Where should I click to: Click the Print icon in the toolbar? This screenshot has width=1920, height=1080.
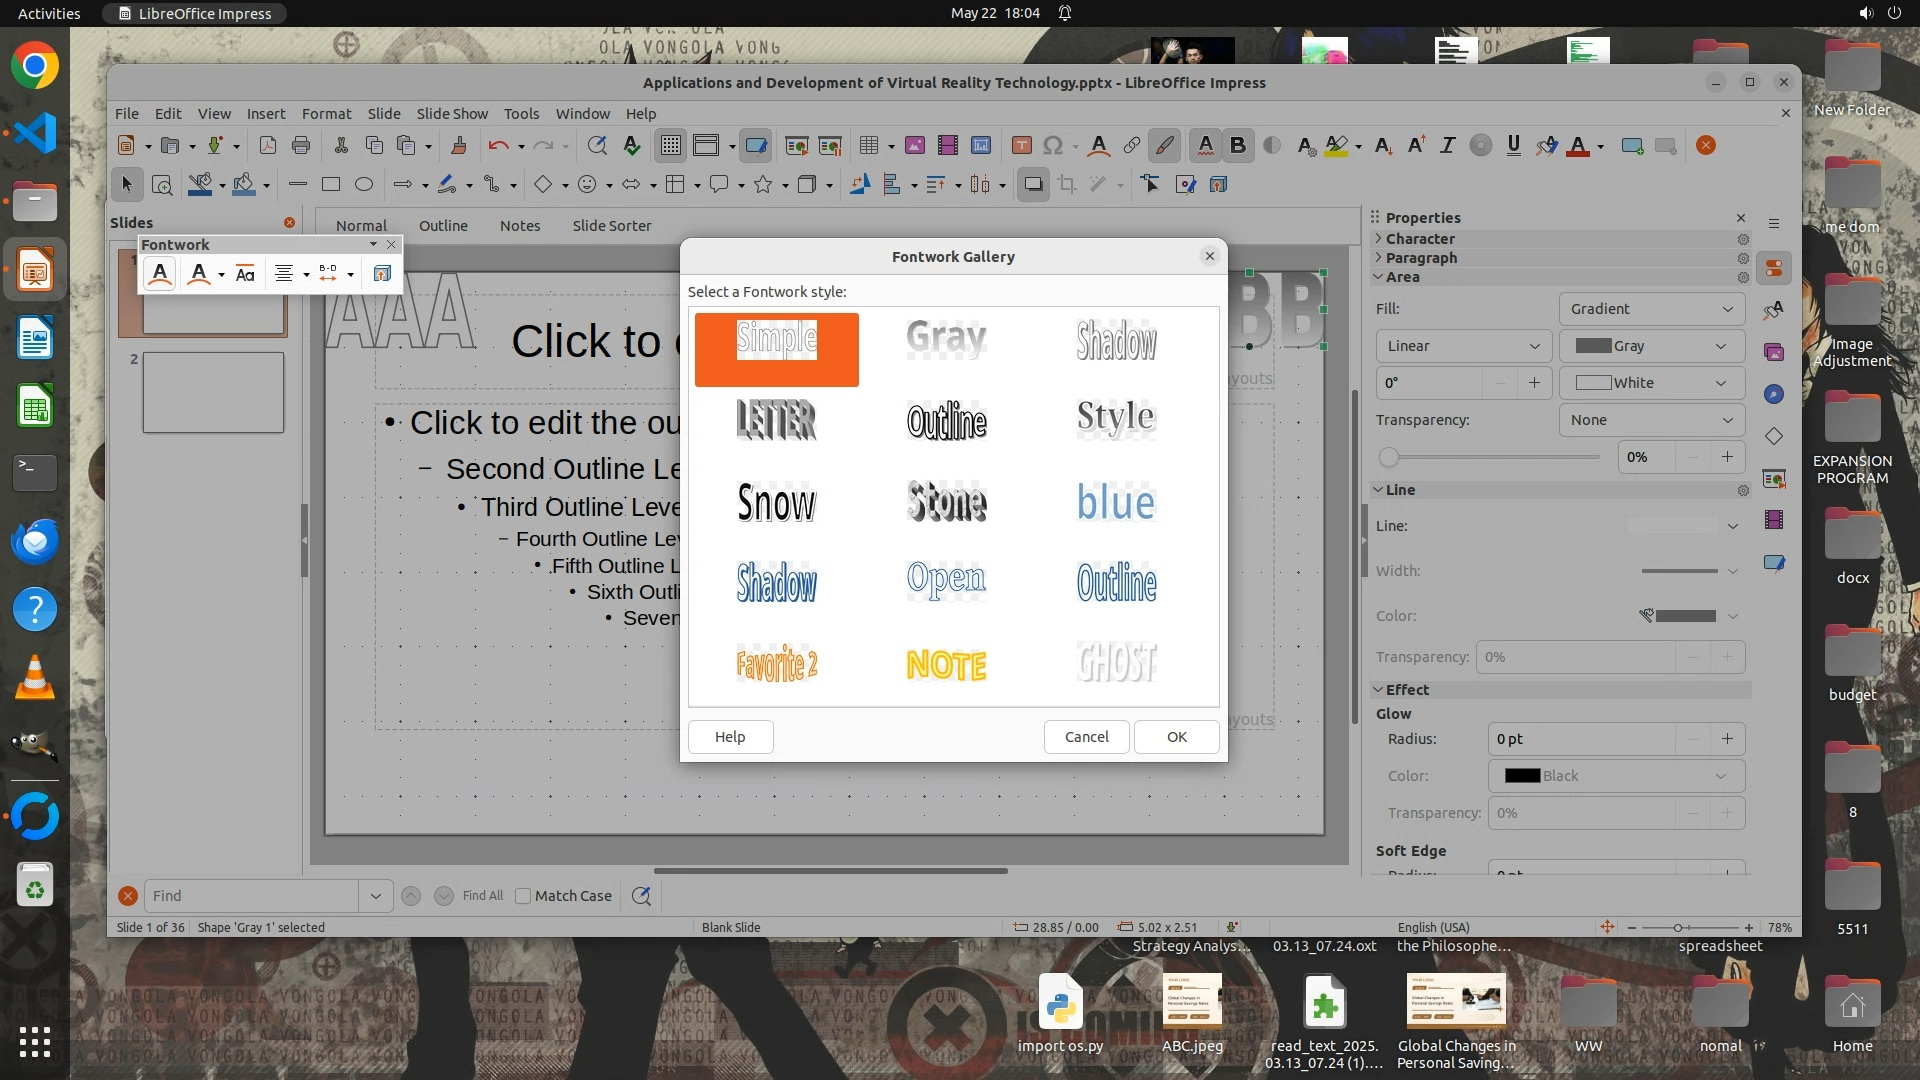click(301, 146)
